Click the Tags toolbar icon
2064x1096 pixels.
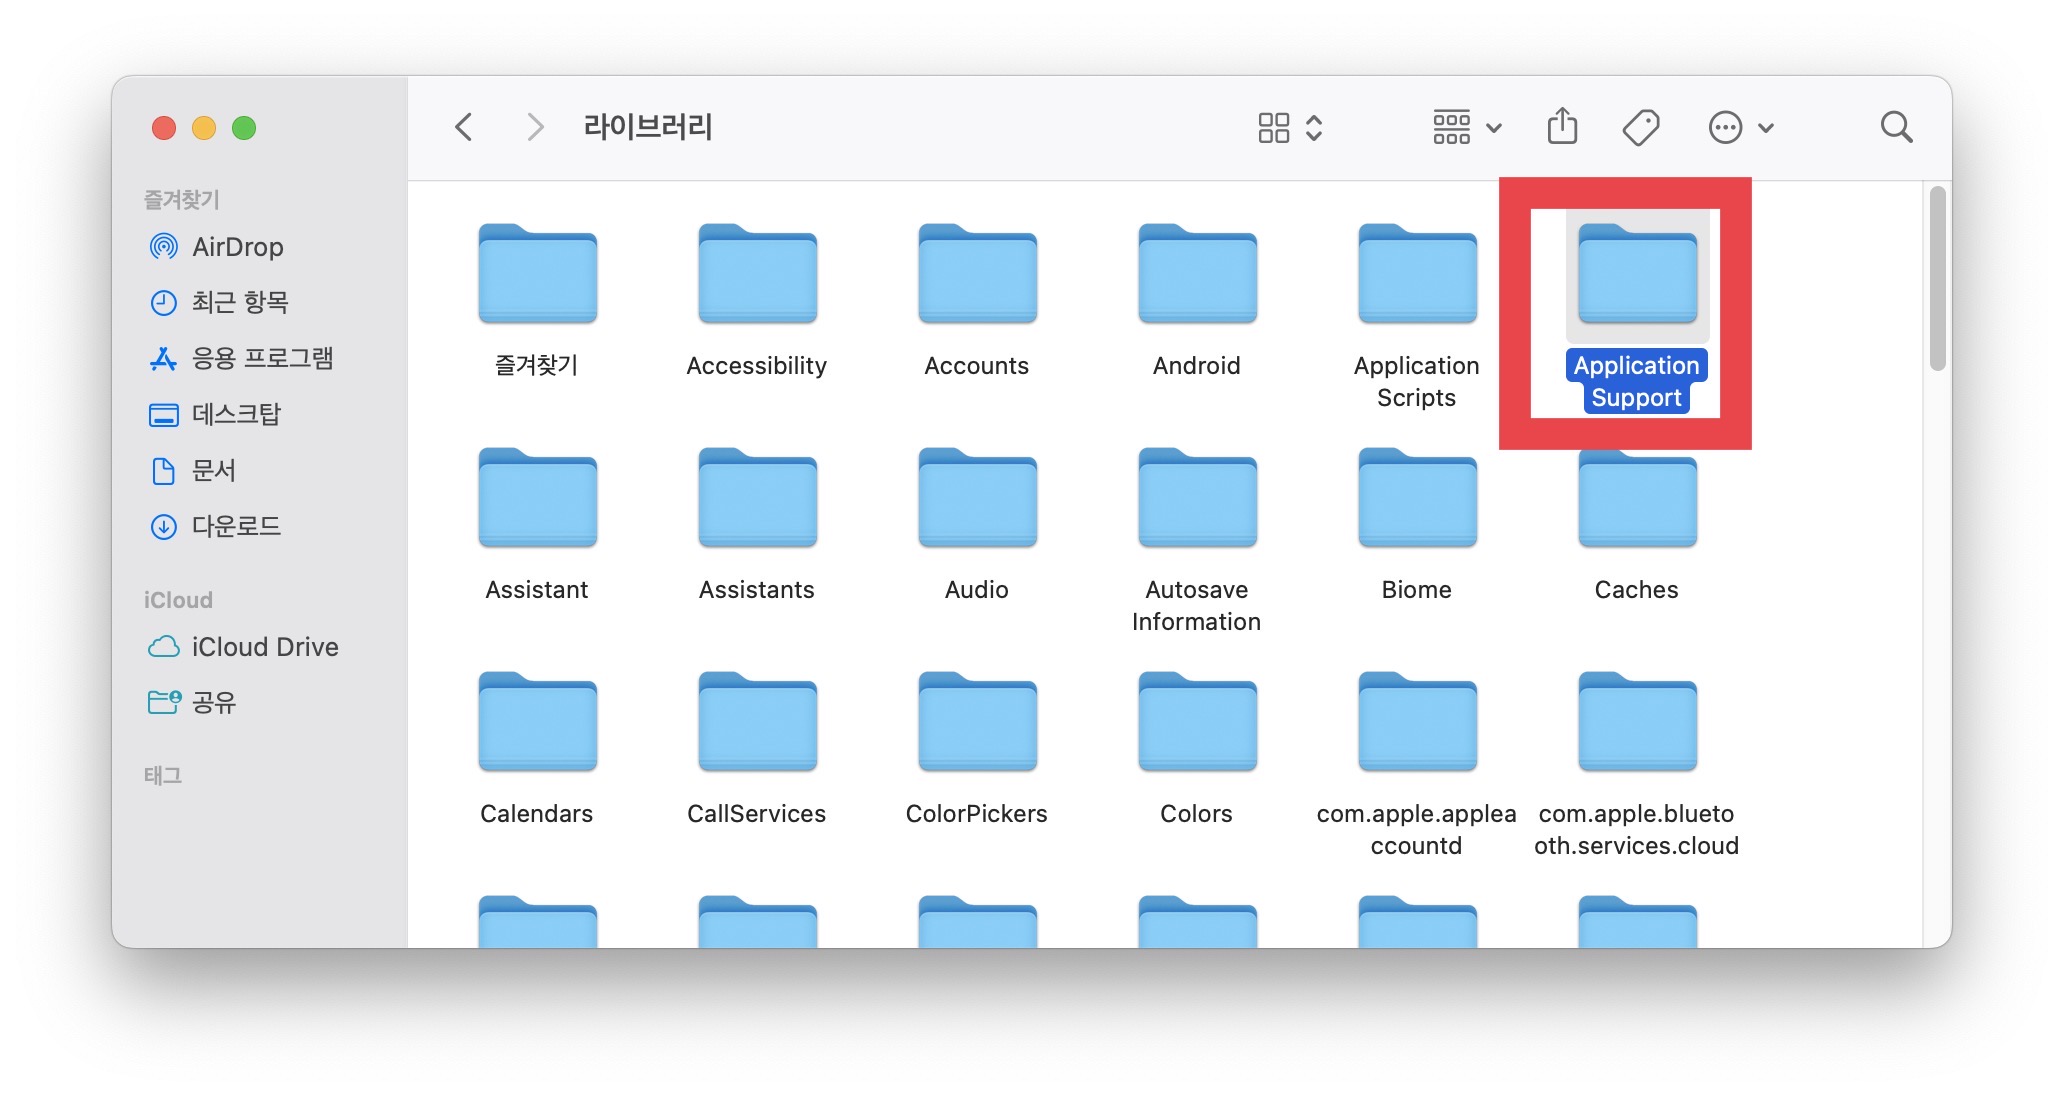coord(1640,127)
